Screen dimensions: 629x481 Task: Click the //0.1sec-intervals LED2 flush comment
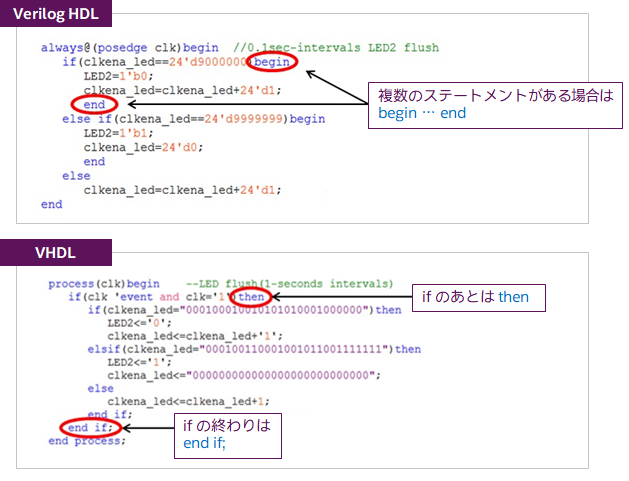335,48
